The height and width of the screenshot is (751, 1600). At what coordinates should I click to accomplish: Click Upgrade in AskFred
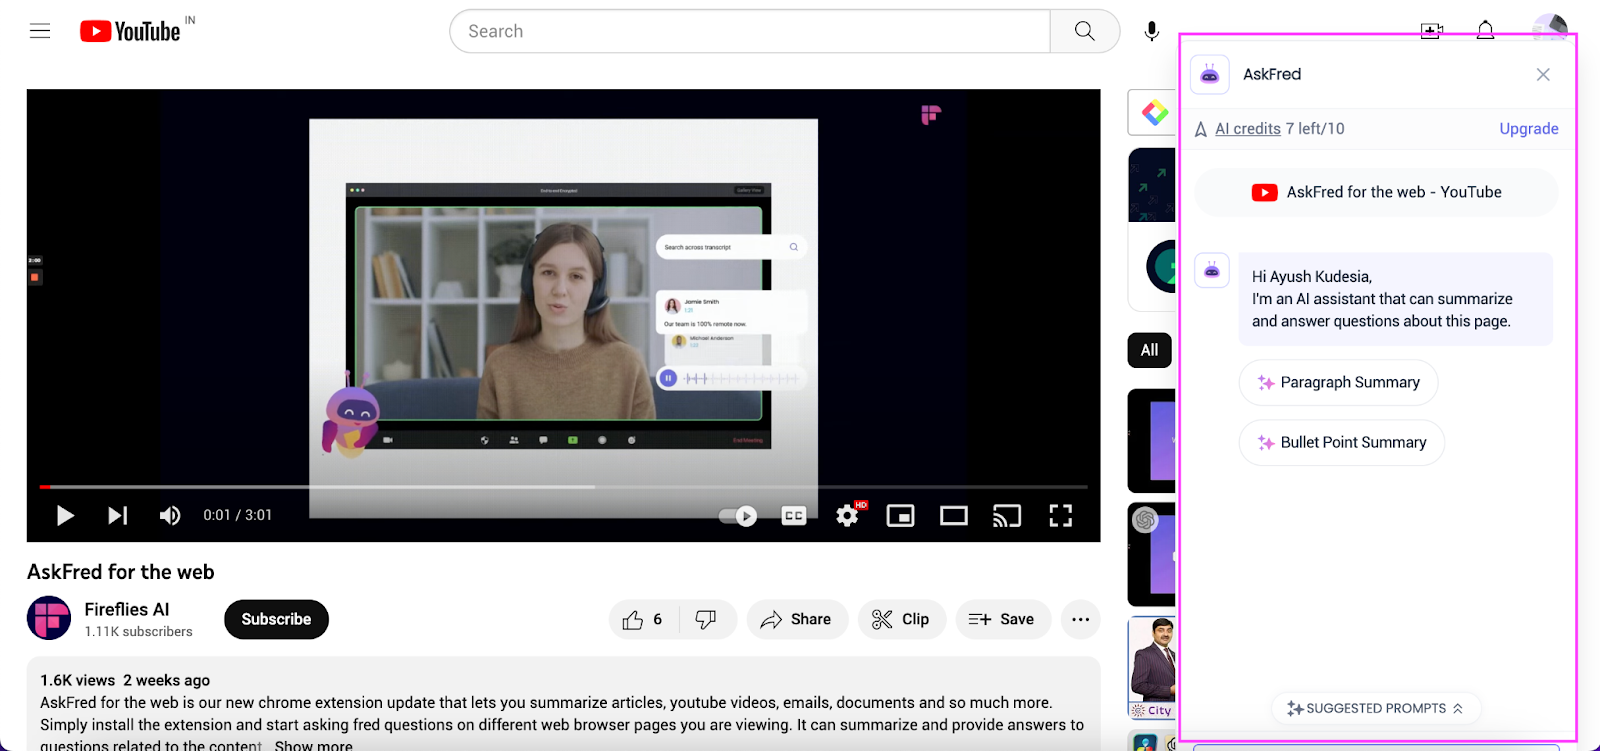[1529, 128]
